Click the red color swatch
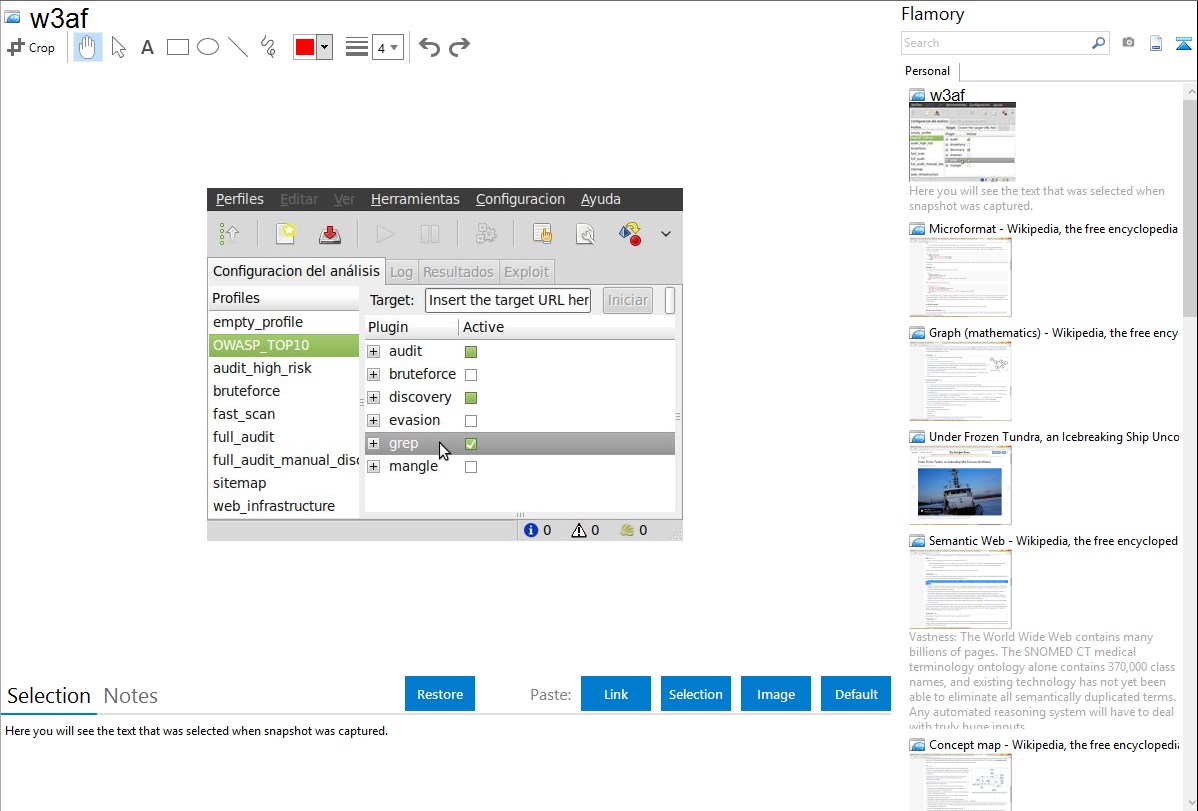The height and width of the screenshot is (811, 1198). click(305, 47)
